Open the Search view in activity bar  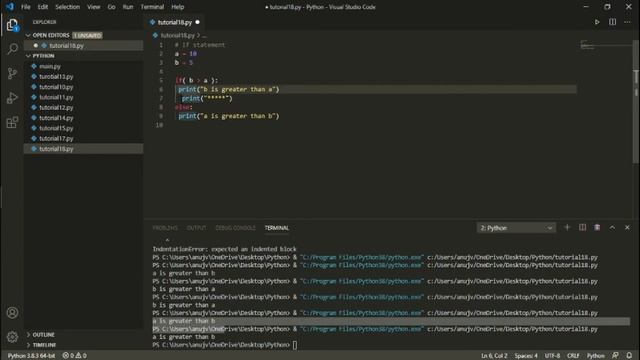pyautogui.click(x=12, y=49)
